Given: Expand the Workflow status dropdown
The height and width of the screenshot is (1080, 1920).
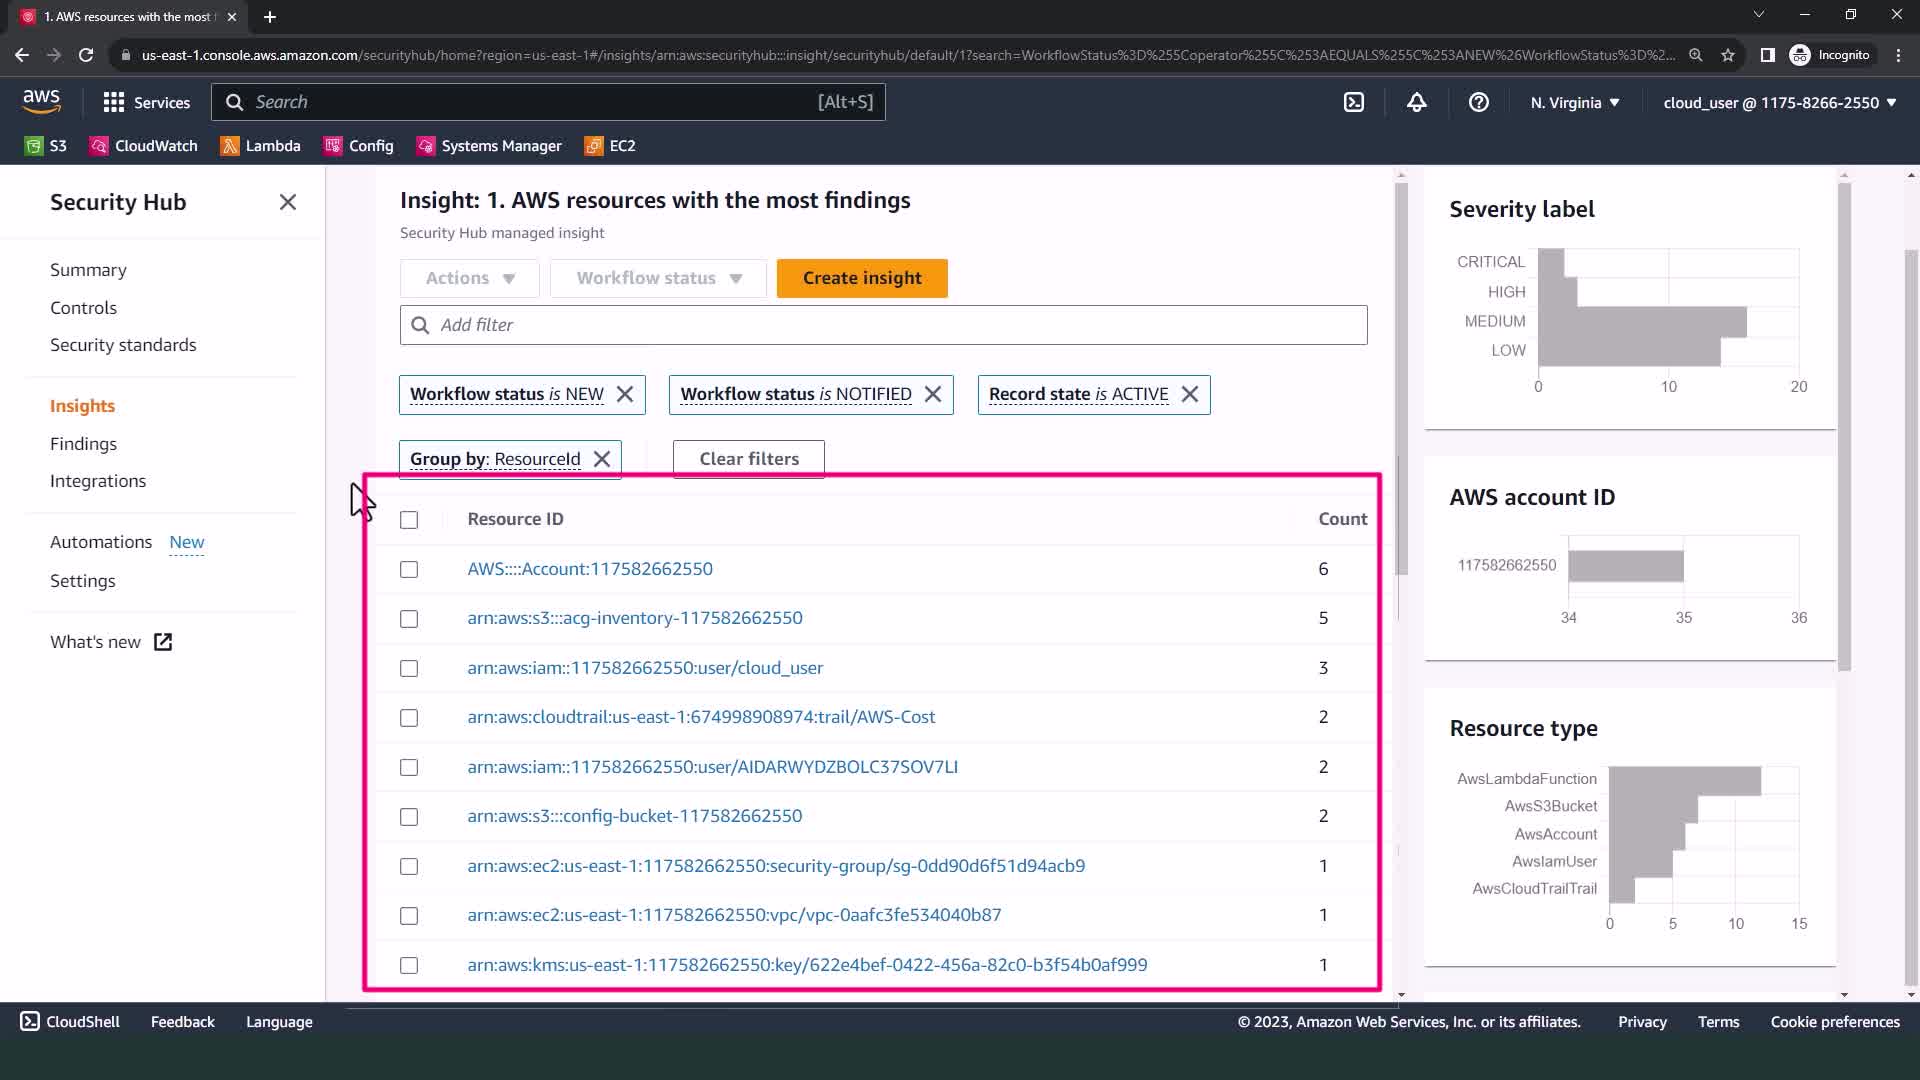Looking at the screenshot, I should (x=658, y=278).
